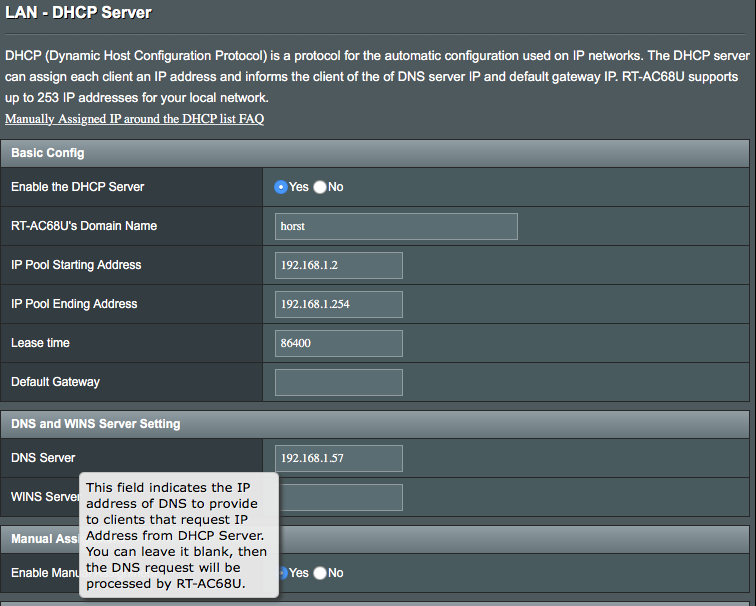Click the empty Default Gateway field

pyautogui.click(x=338, y=382)
